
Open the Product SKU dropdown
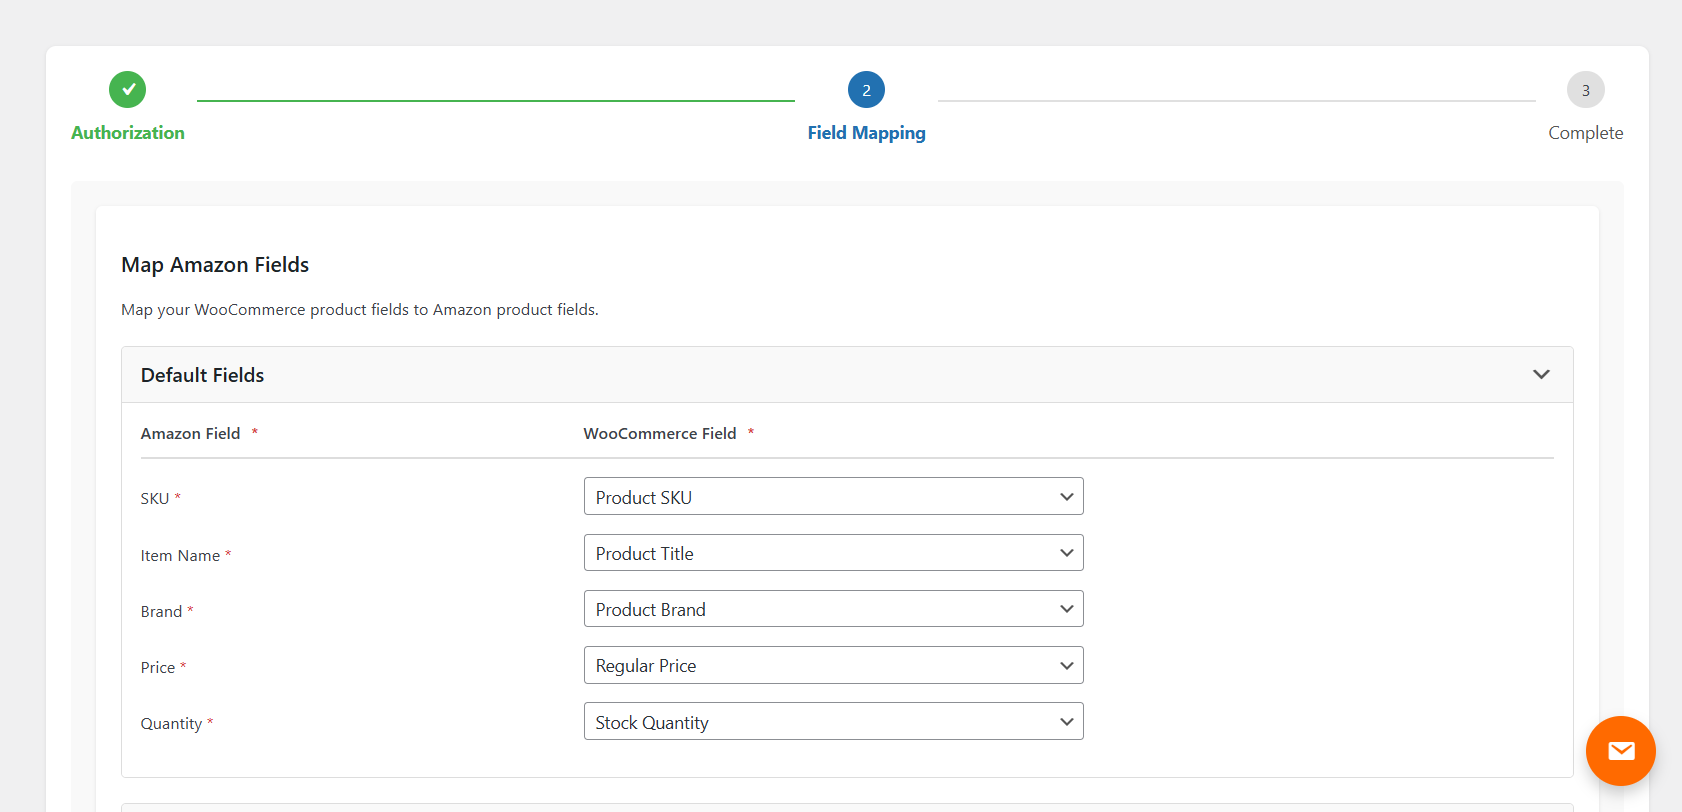coord(833,497)
